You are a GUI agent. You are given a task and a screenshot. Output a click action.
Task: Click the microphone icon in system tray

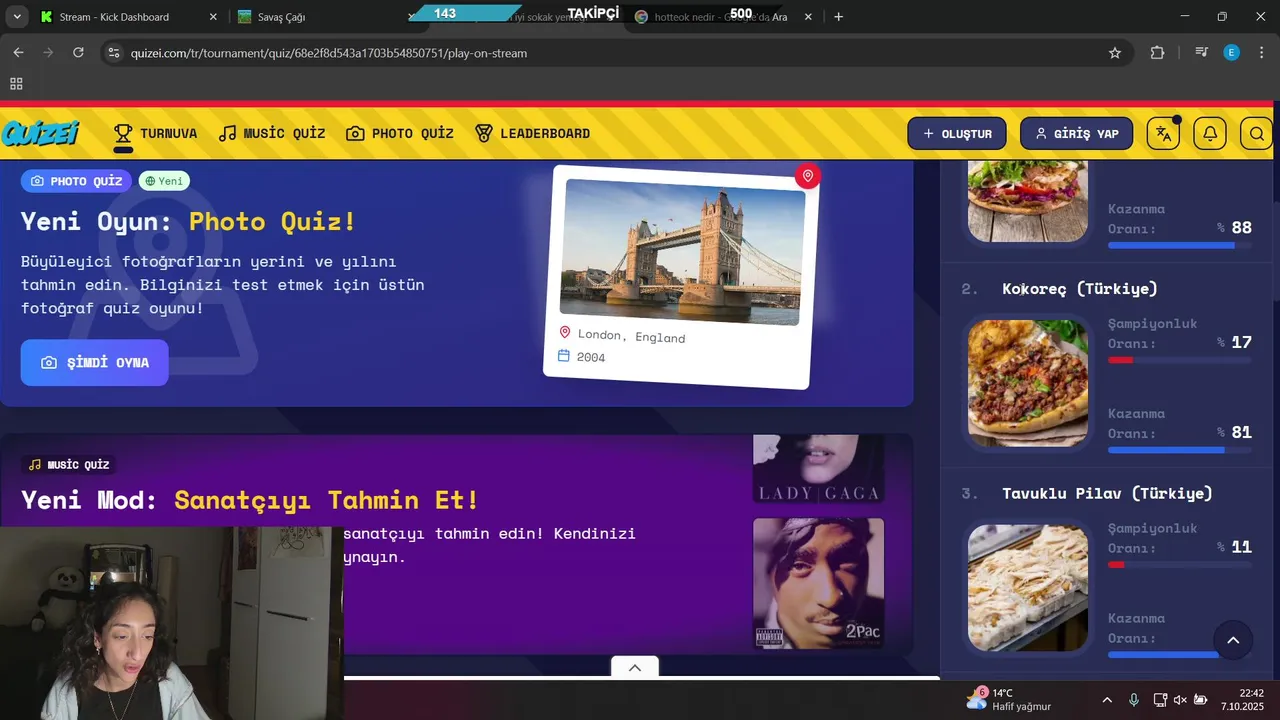coord(1134,700)
